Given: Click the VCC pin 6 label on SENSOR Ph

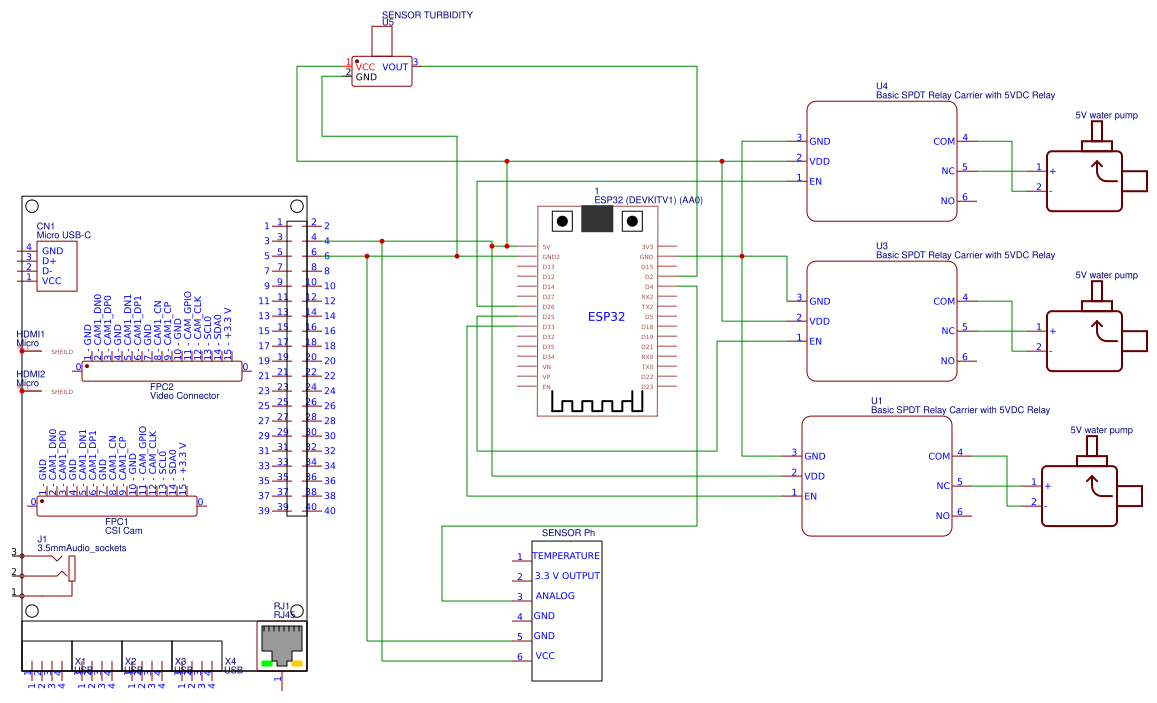Looking at the screenshot, I should [x=545, y=655].
